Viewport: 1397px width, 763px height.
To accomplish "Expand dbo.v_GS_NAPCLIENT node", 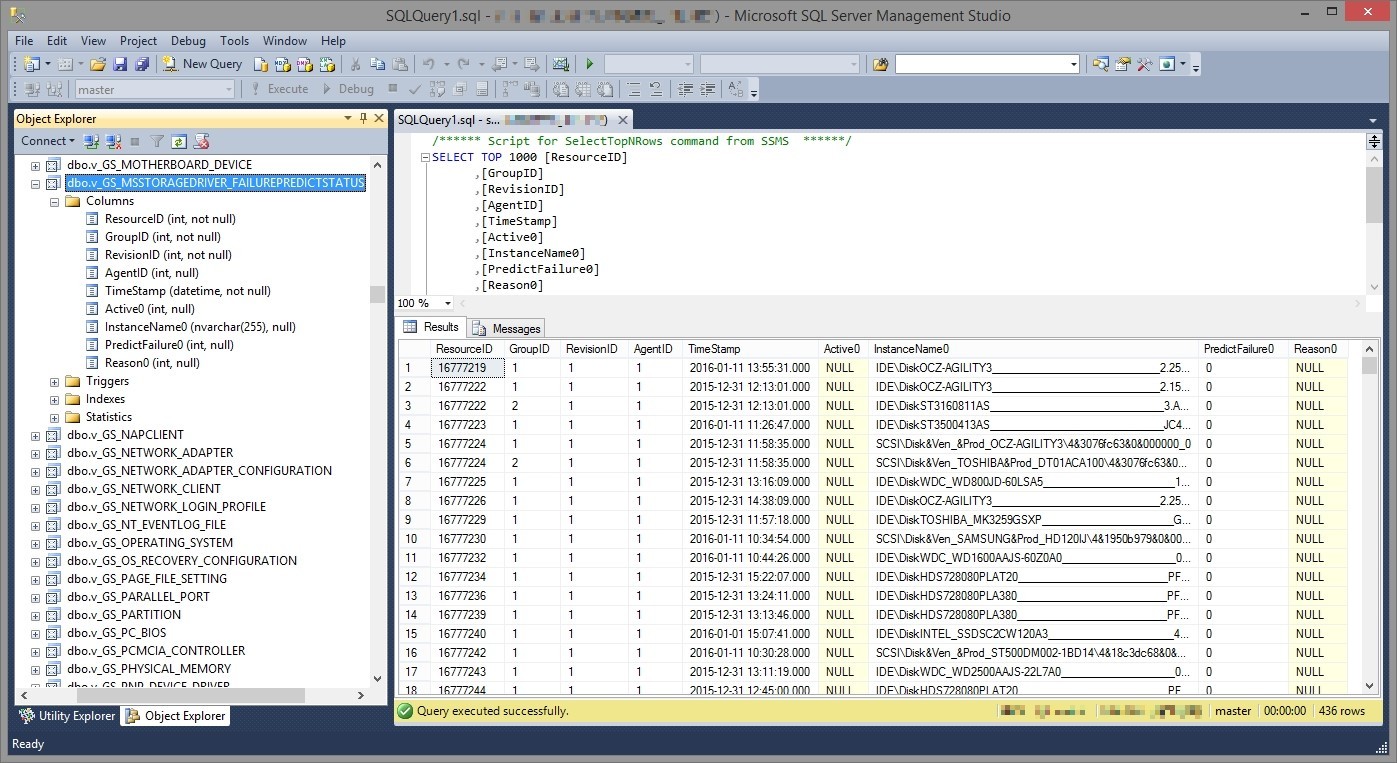I will pos(36,435).
